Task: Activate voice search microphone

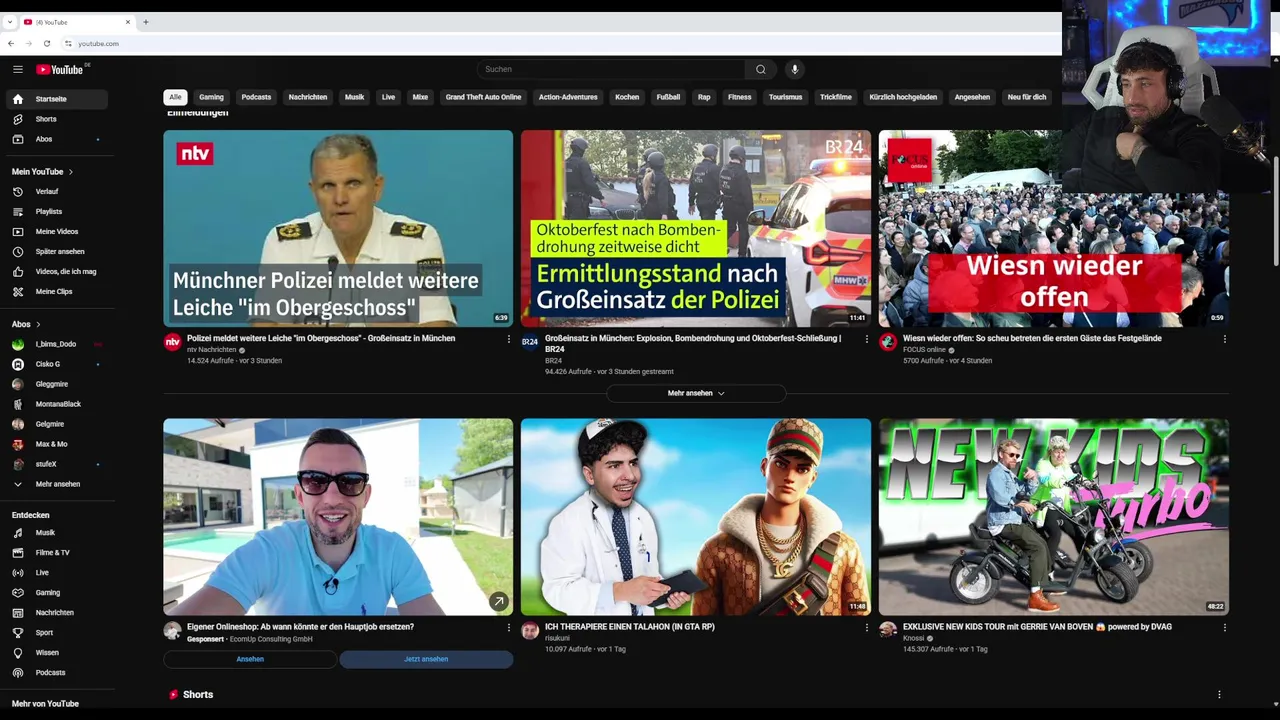Action: click(x=795, y=69)
